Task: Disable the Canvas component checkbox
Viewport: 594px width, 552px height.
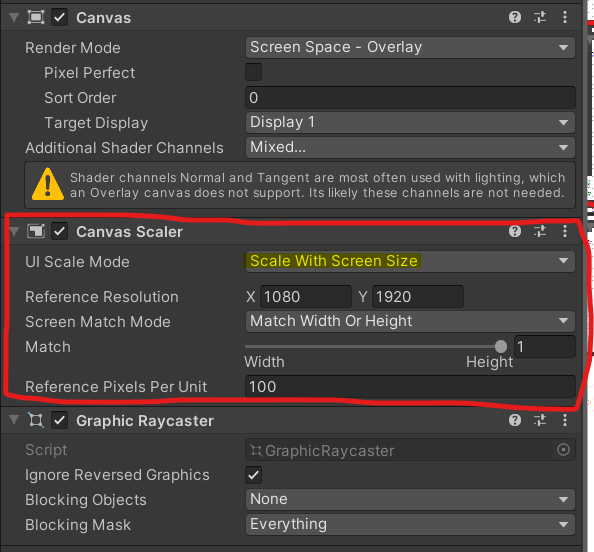Action: tap(59, 18)
